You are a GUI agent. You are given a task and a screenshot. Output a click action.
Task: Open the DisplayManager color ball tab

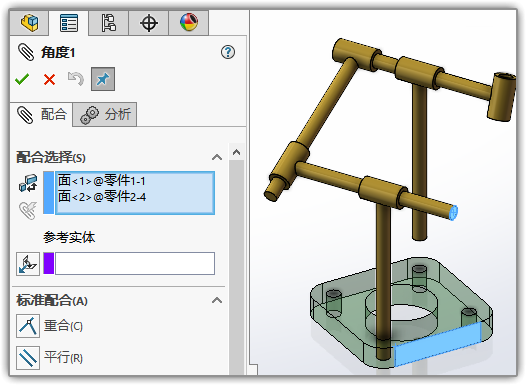click(189, 23)
